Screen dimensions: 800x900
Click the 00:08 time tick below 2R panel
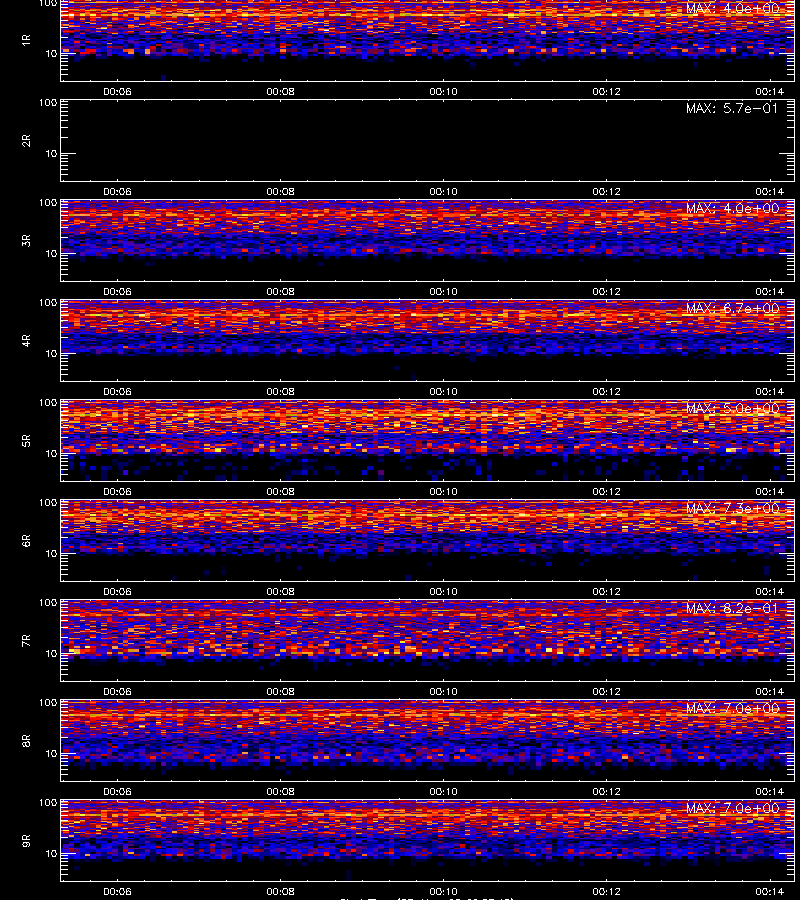pyautogui.click(x=280, y=192)
